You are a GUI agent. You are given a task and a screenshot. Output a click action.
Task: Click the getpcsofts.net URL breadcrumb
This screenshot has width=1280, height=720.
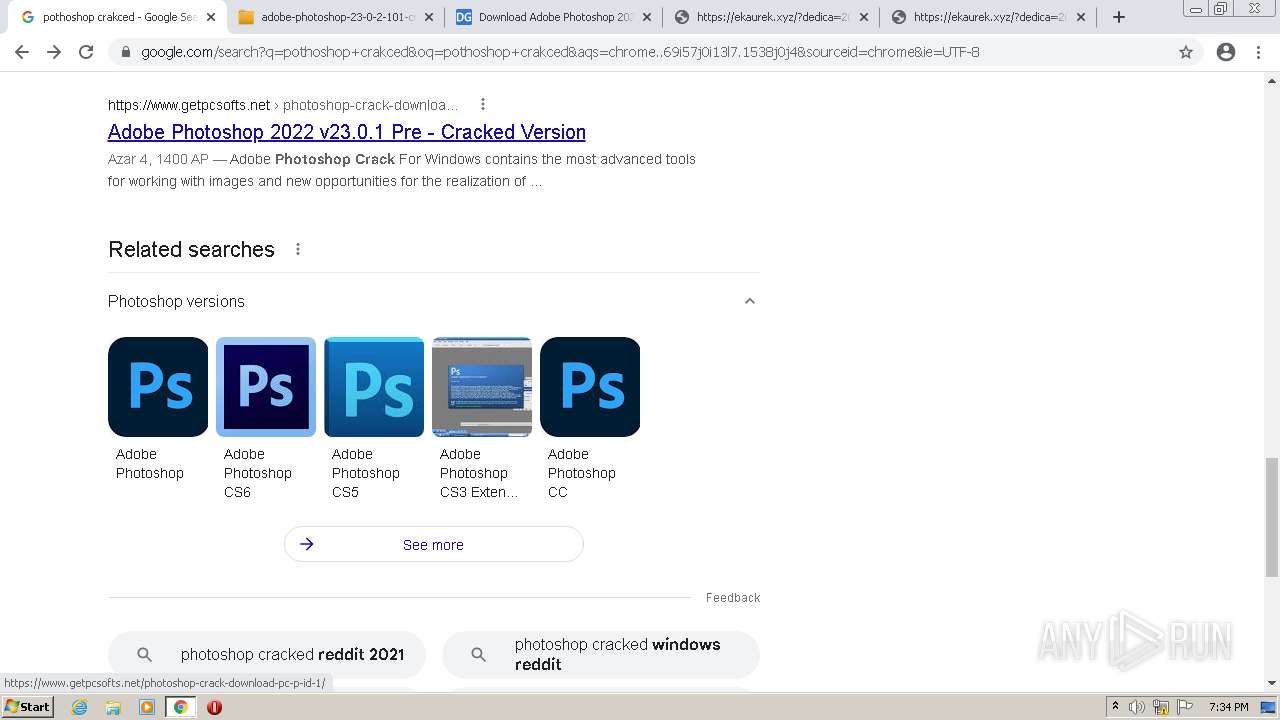click(x=283, y=105)
